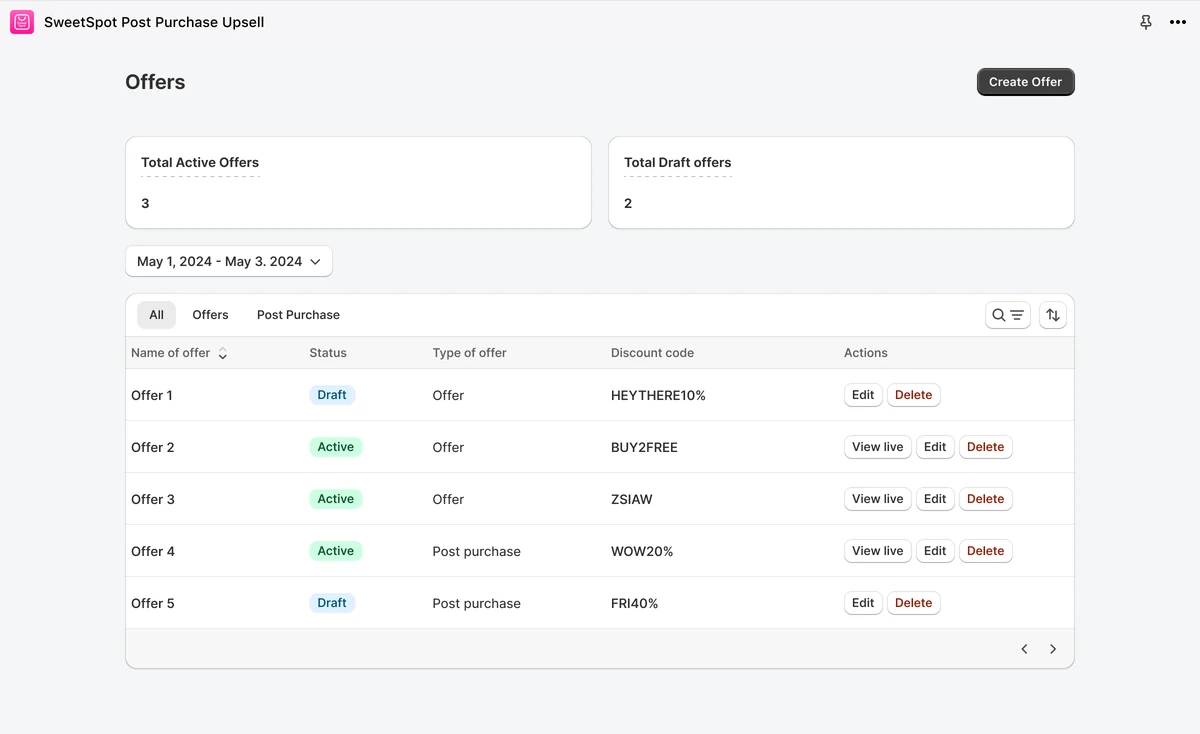Click the Offers page heading
The height and width of the screenshot is (734, 1200).
pos(155,82)
